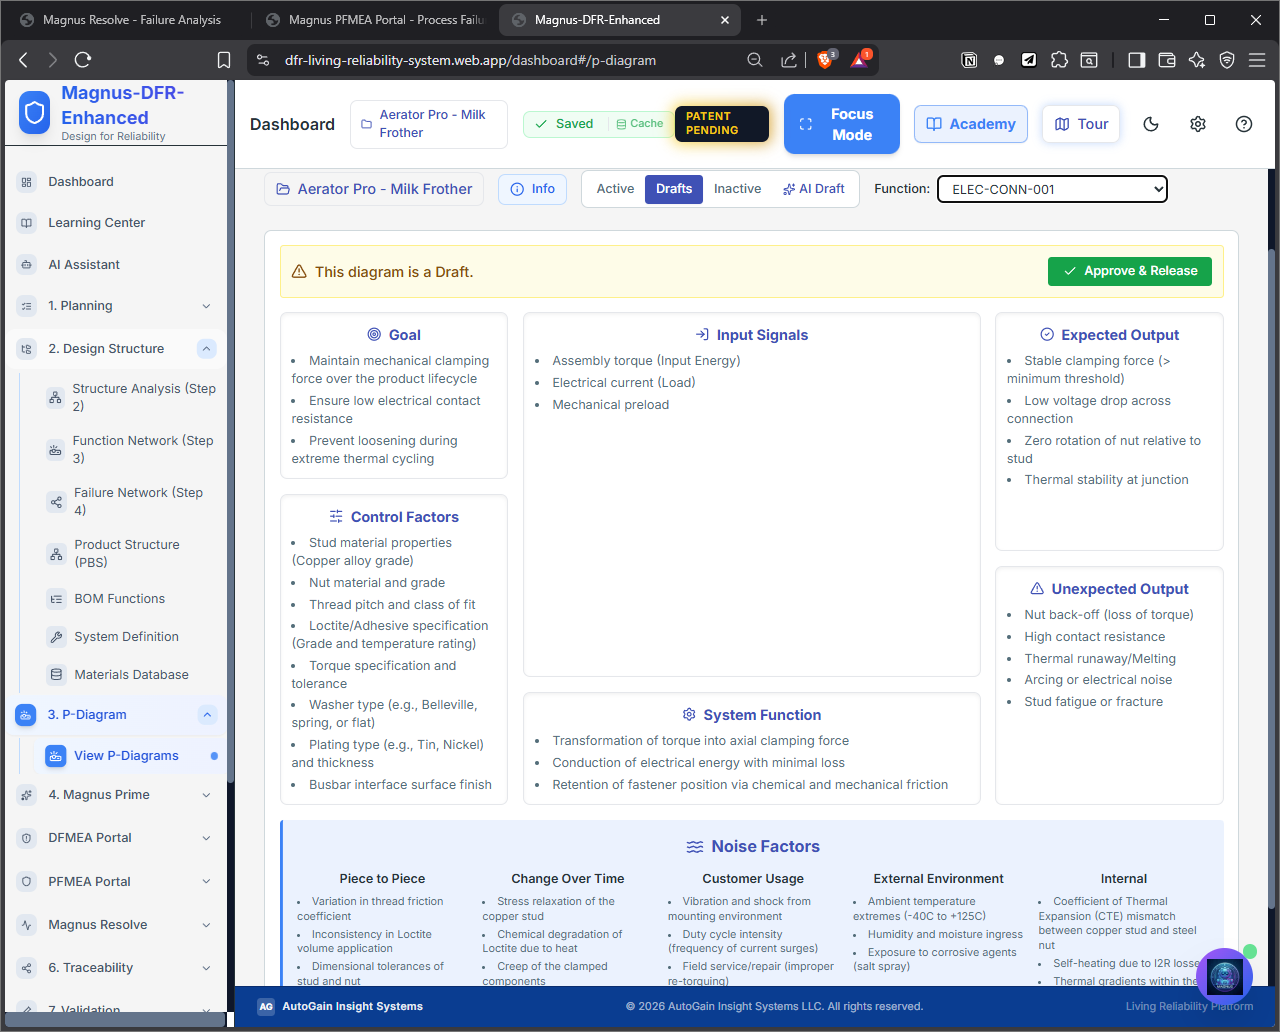This screenshot has width=1280, height=1032.
Task: Click the Structure Analysis sidebar icon
Action: 55,397
